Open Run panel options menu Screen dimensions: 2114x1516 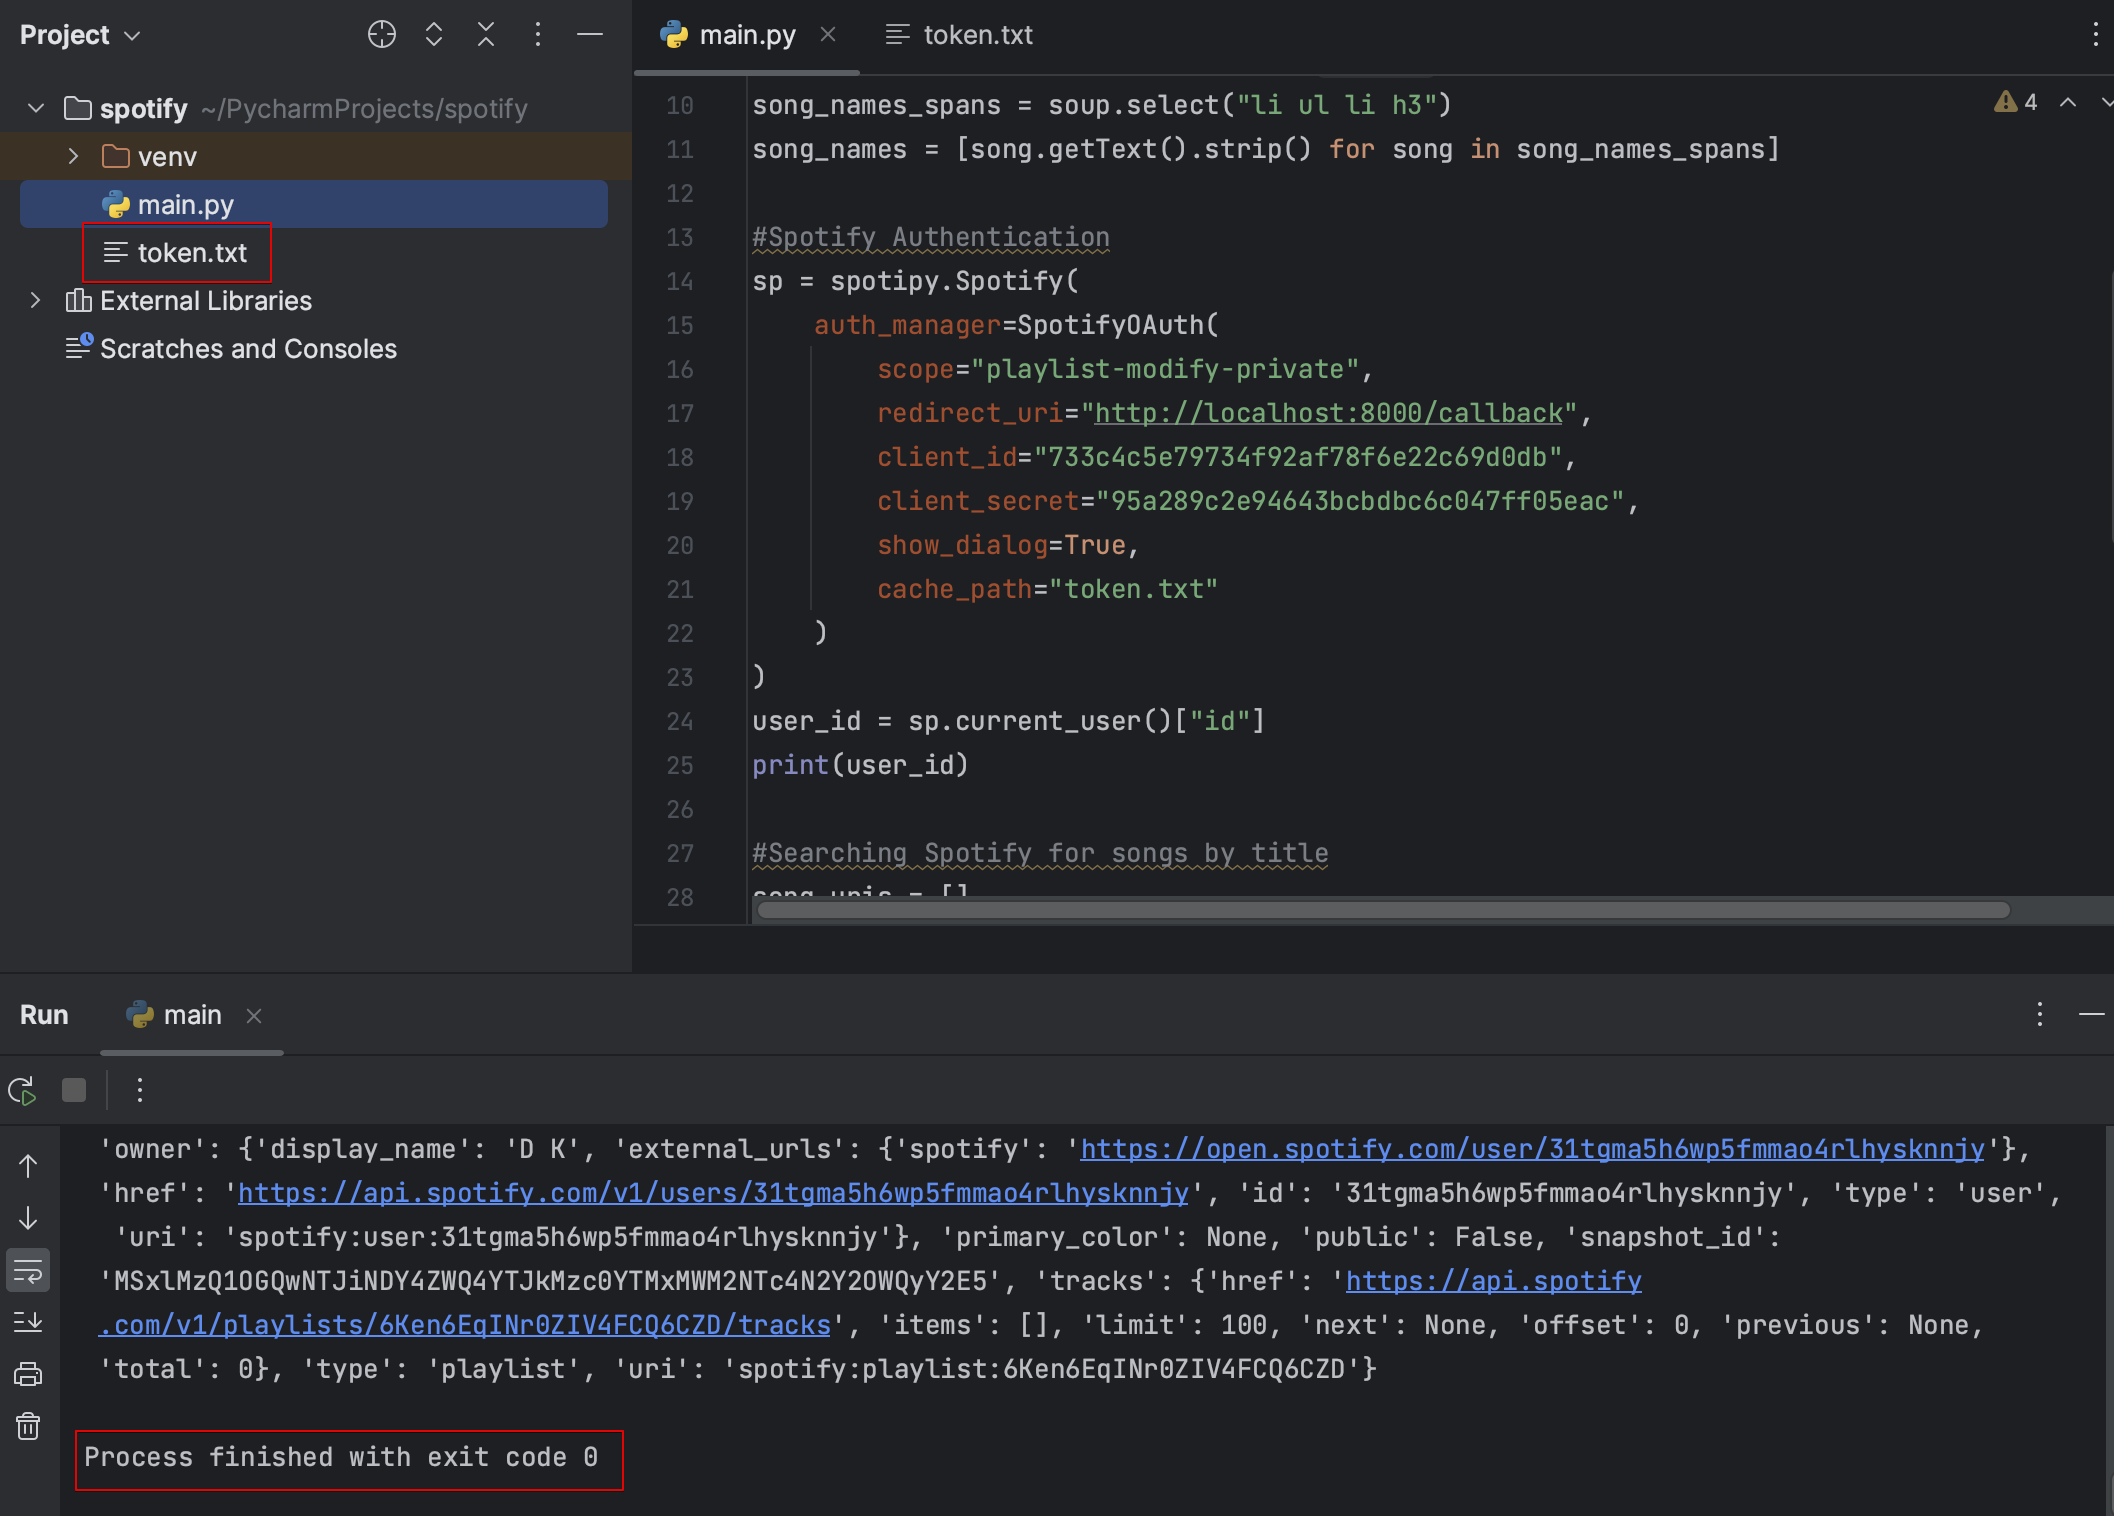pyautogui.click(x=2040, y=1015)
